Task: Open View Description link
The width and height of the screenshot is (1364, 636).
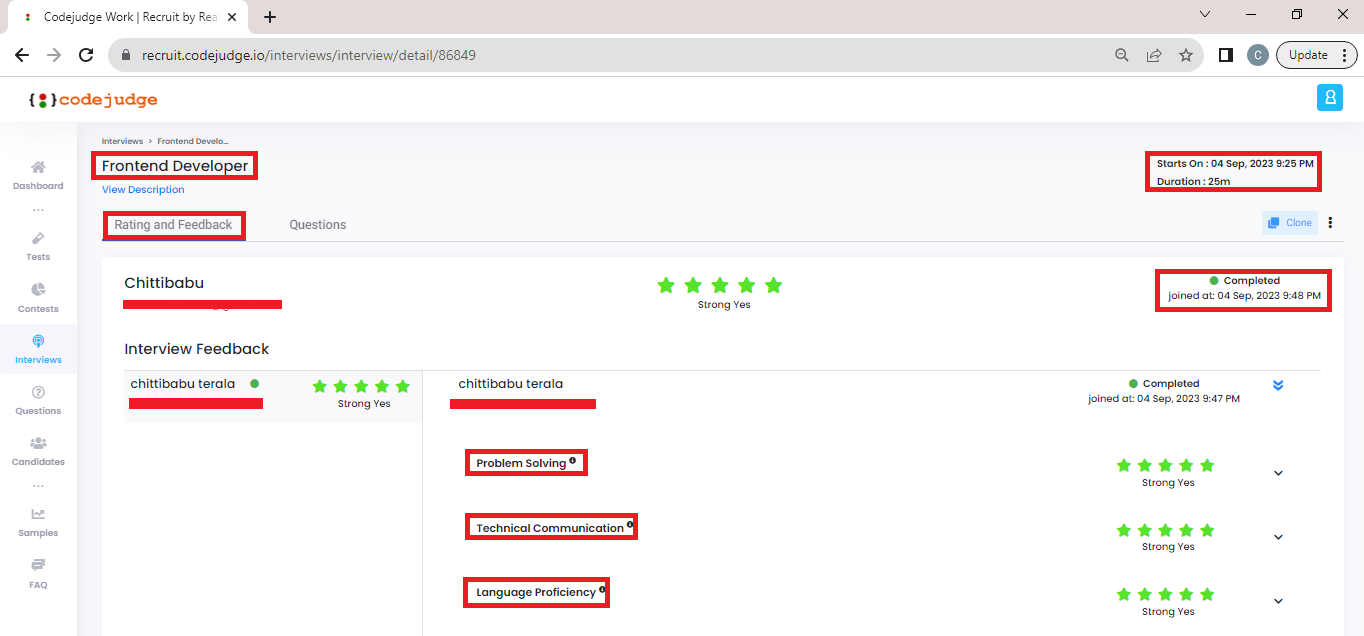Action: click(x=142, y=189)
